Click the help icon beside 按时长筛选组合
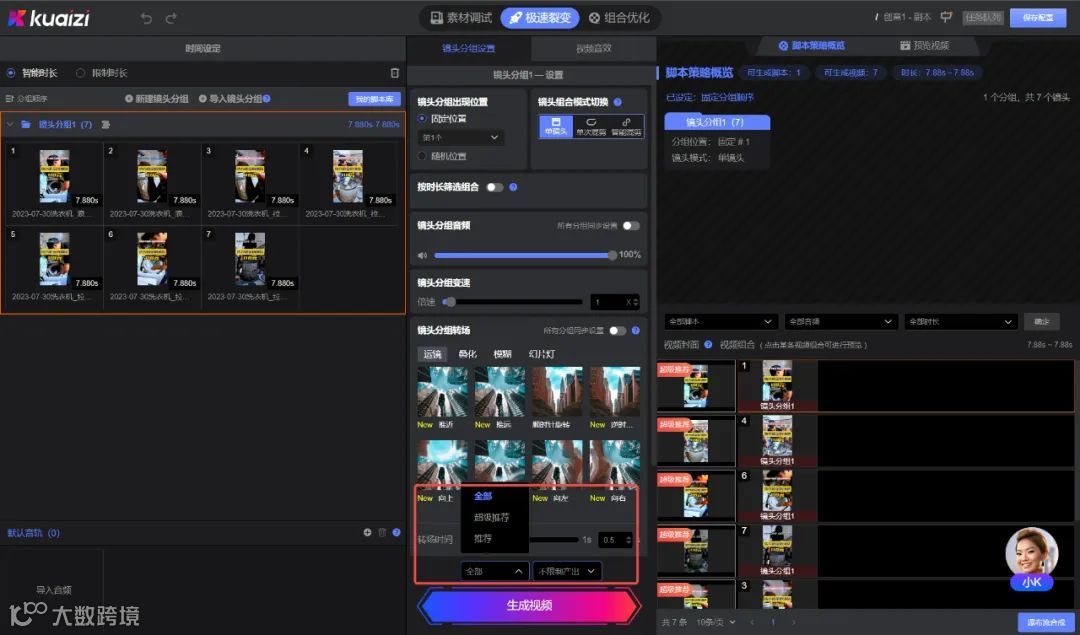The image size is (1080, 635). click(x=513, y=187)
